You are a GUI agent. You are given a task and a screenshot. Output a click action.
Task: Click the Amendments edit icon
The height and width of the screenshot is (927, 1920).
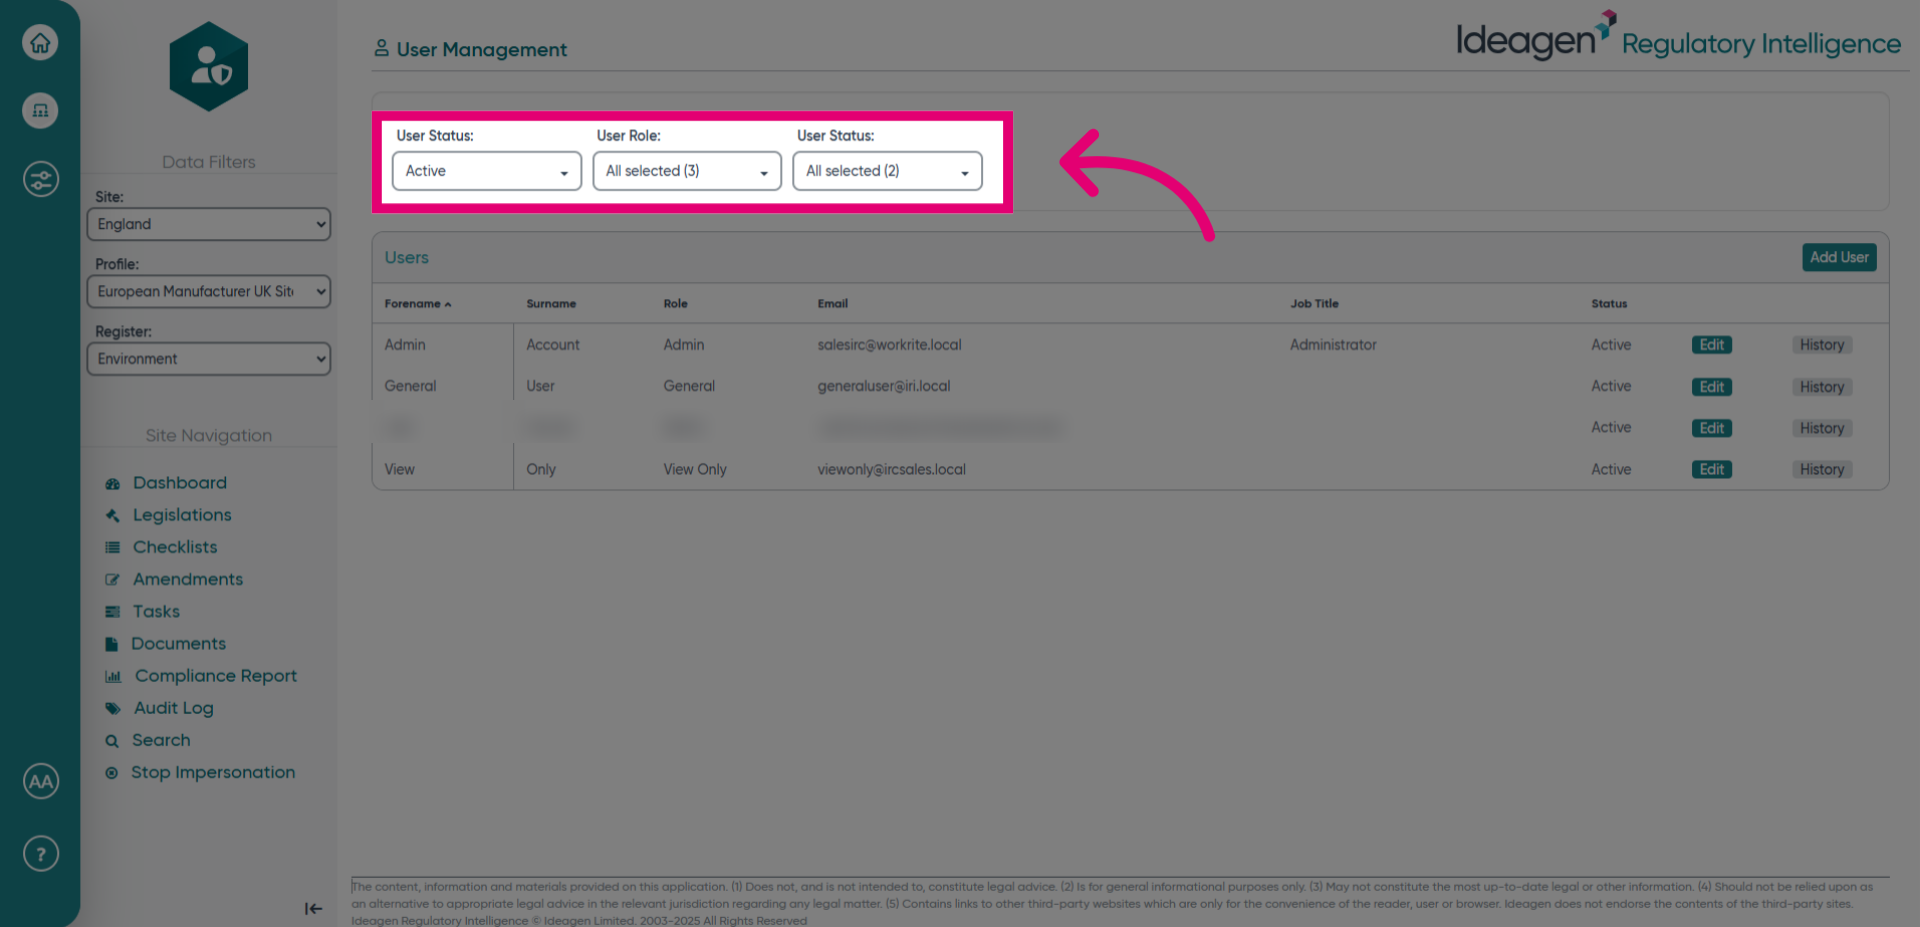112,579
